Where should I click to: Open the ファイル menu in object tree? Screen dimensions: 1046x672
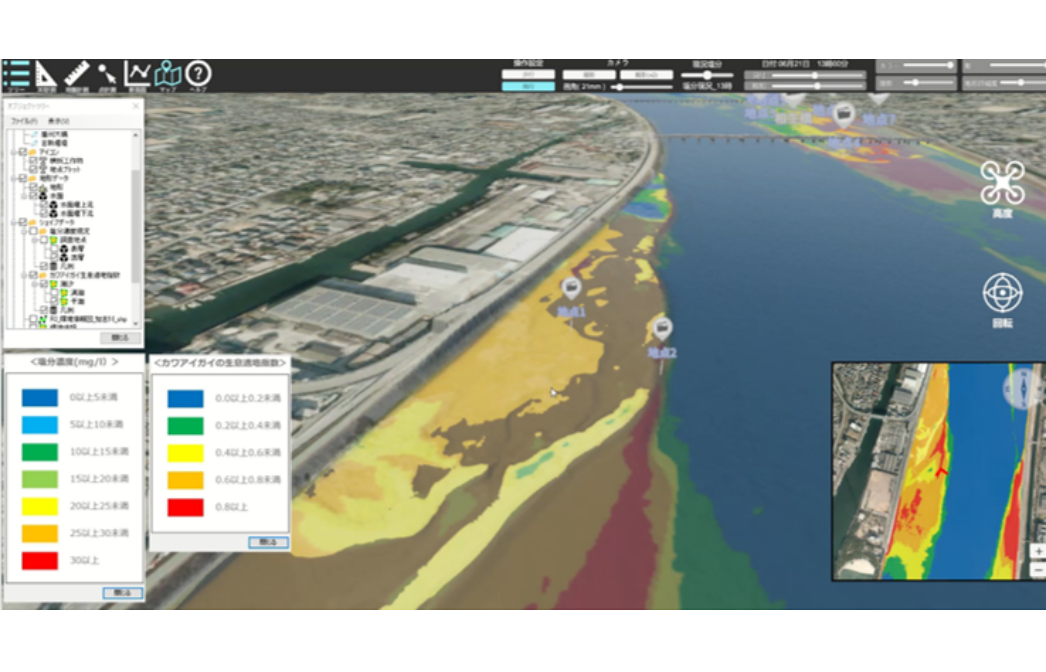click(22, 120)
